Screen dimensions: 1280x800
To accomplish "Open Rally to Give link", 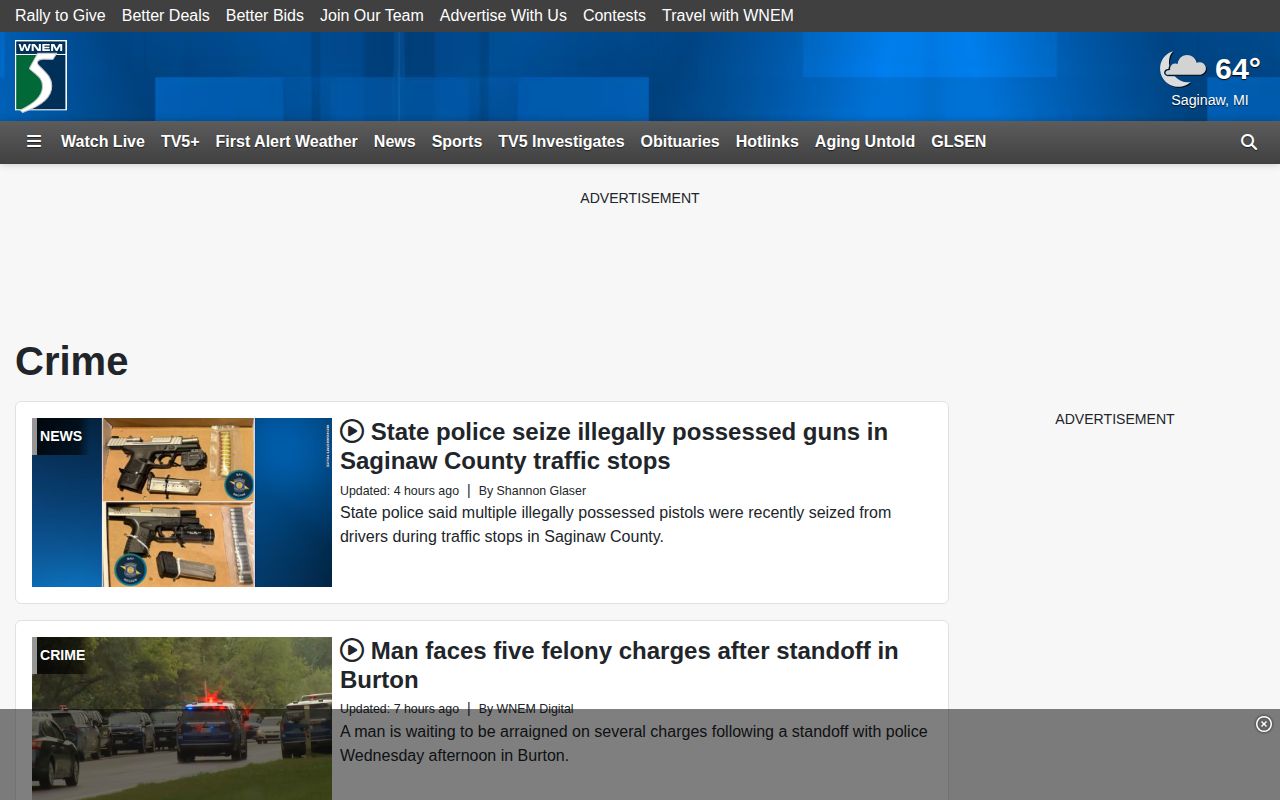I will 60,15.
